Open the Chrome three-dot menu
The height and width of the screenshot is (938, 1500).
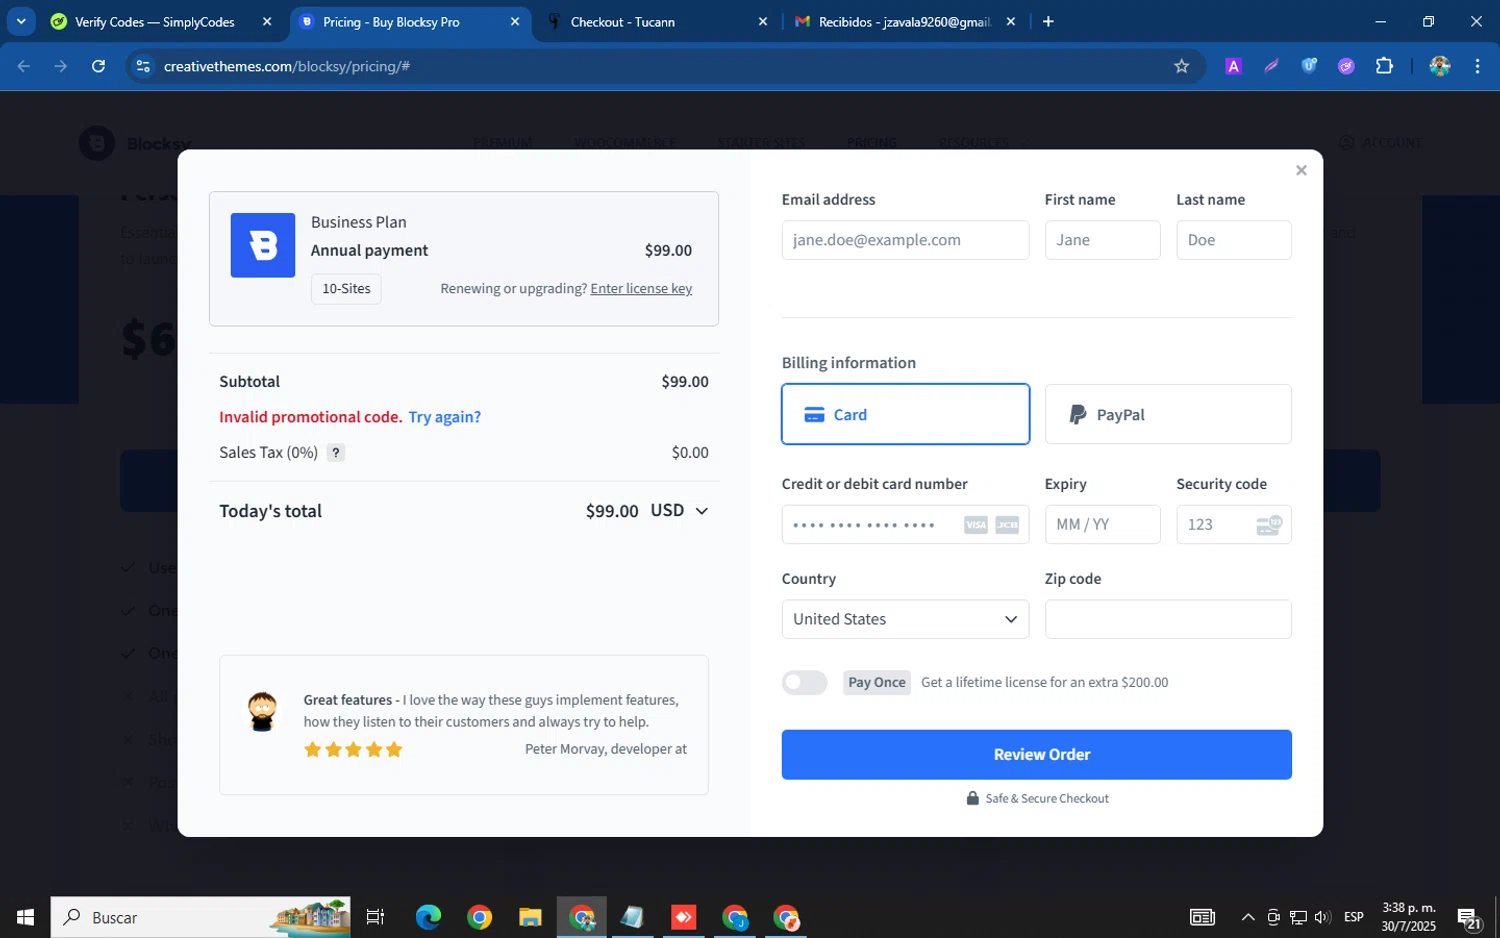1477,66
